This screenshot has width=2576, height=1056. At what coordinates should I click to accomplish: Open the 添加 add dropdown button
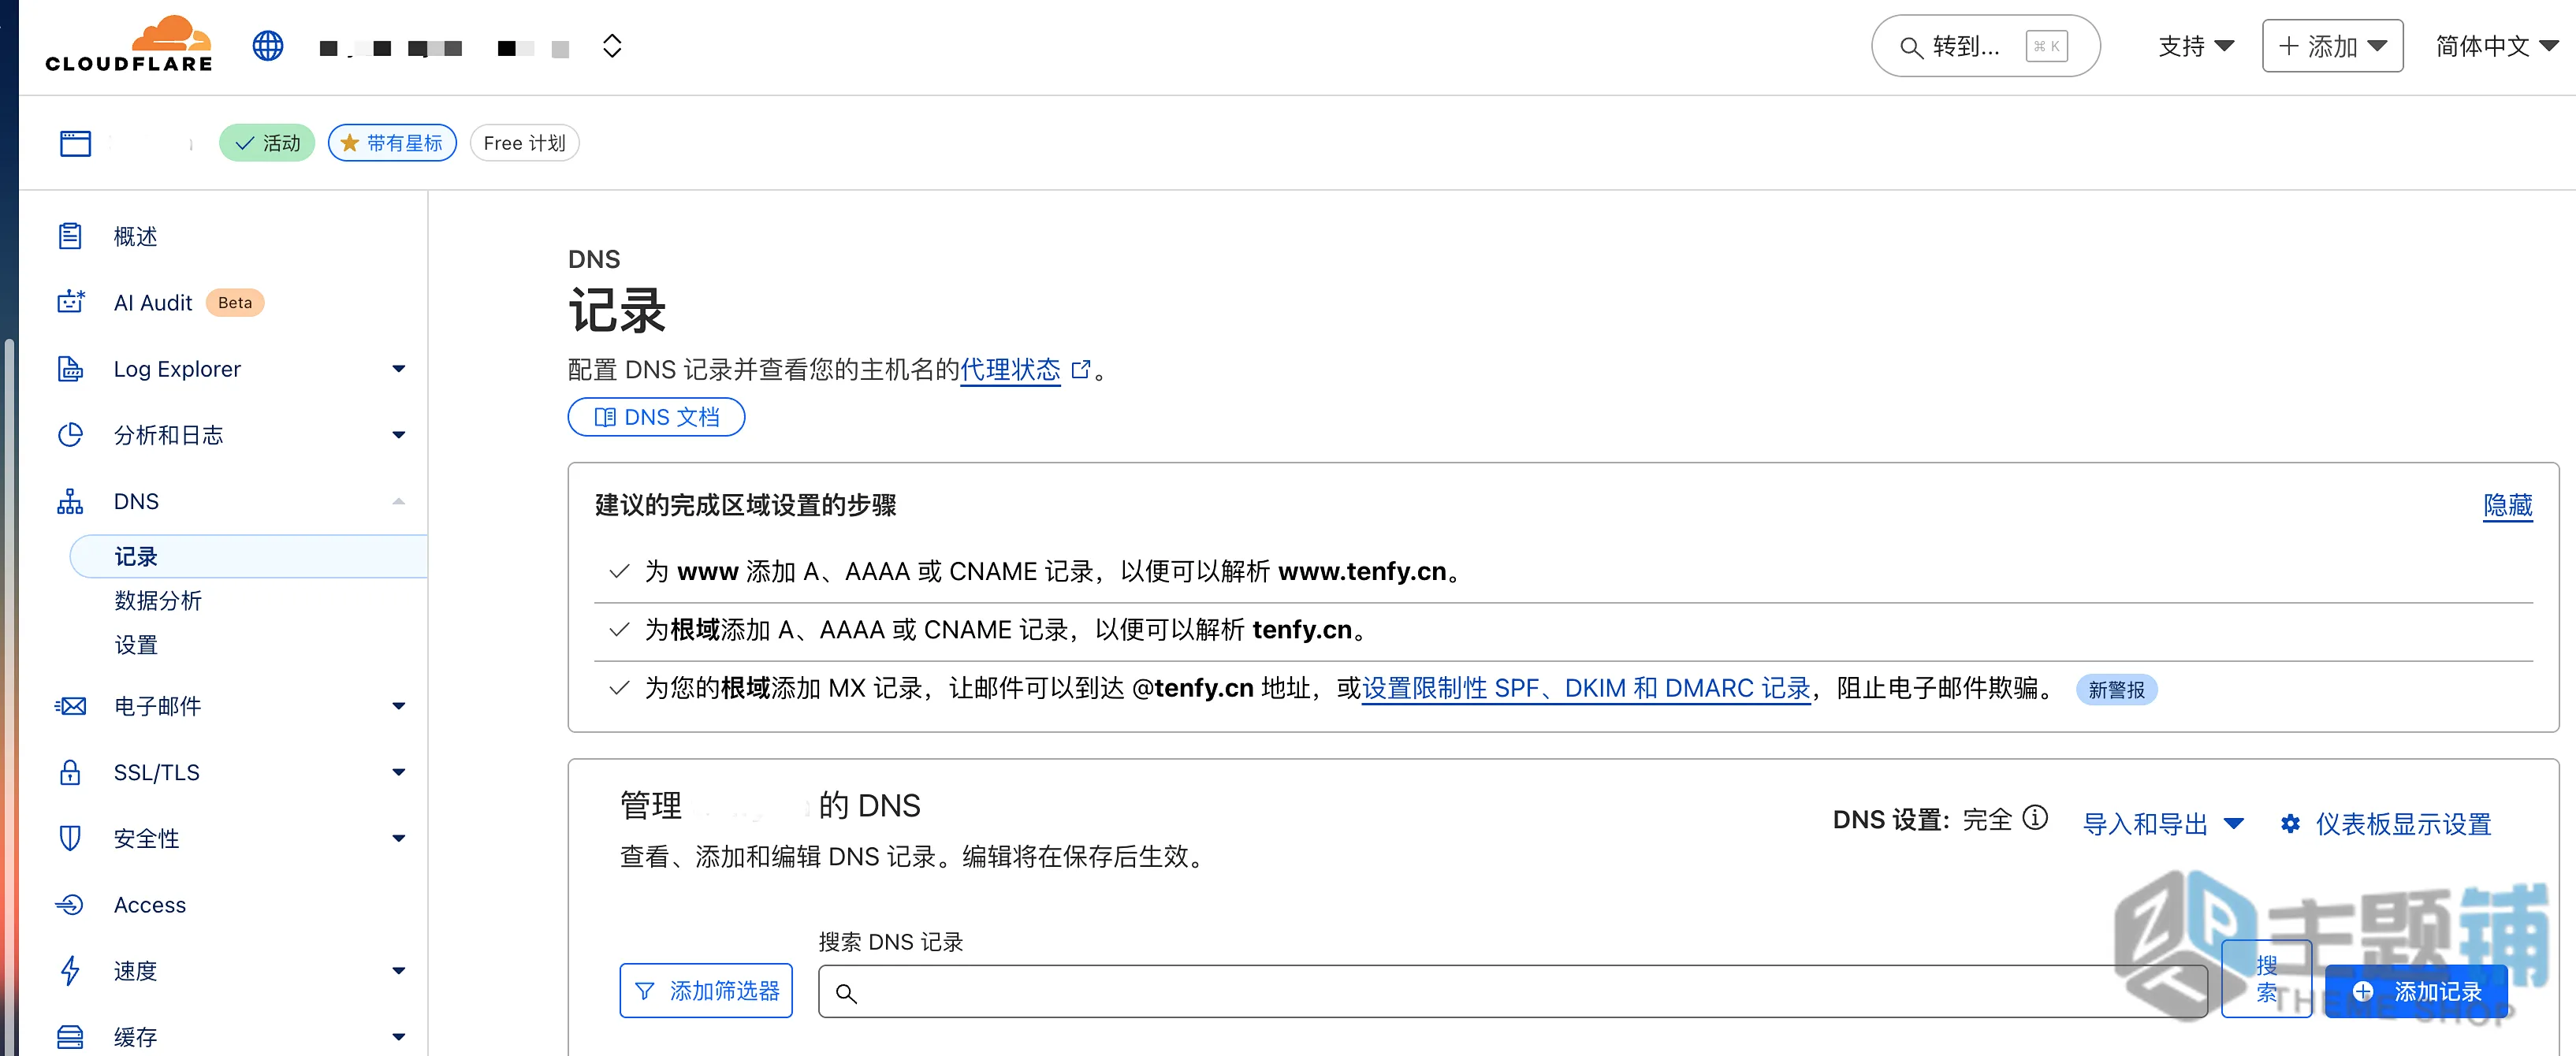tap(2332, 46)
